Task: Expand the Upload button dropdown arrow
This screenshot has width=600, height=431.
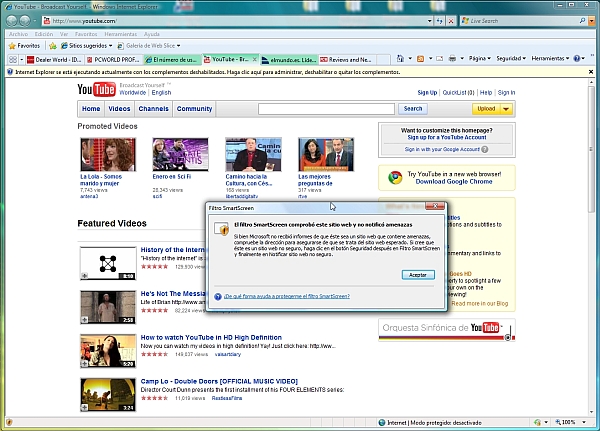Action: [x=506, y=109]
